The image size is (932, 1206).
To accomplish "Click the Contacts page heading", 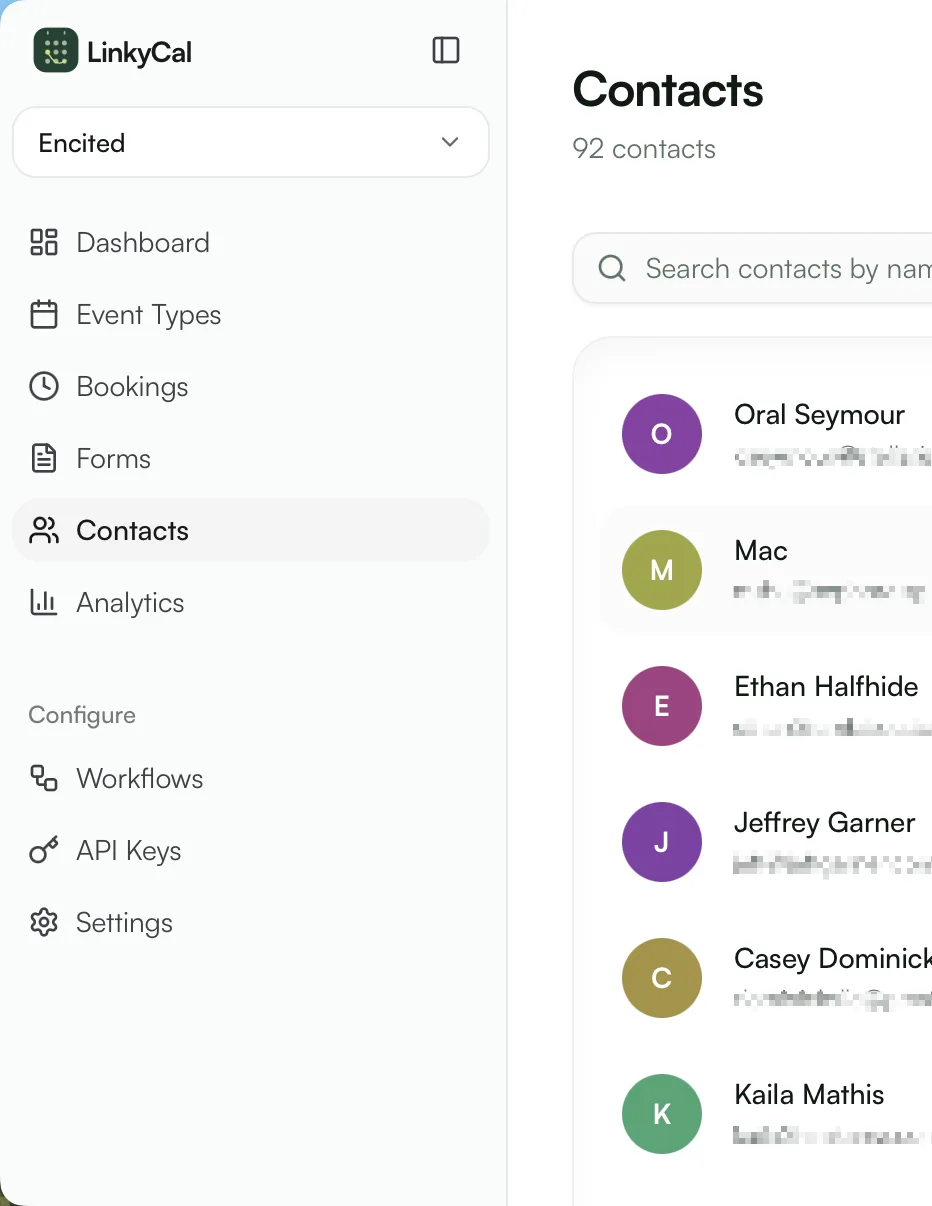I will tap(668, 90).
